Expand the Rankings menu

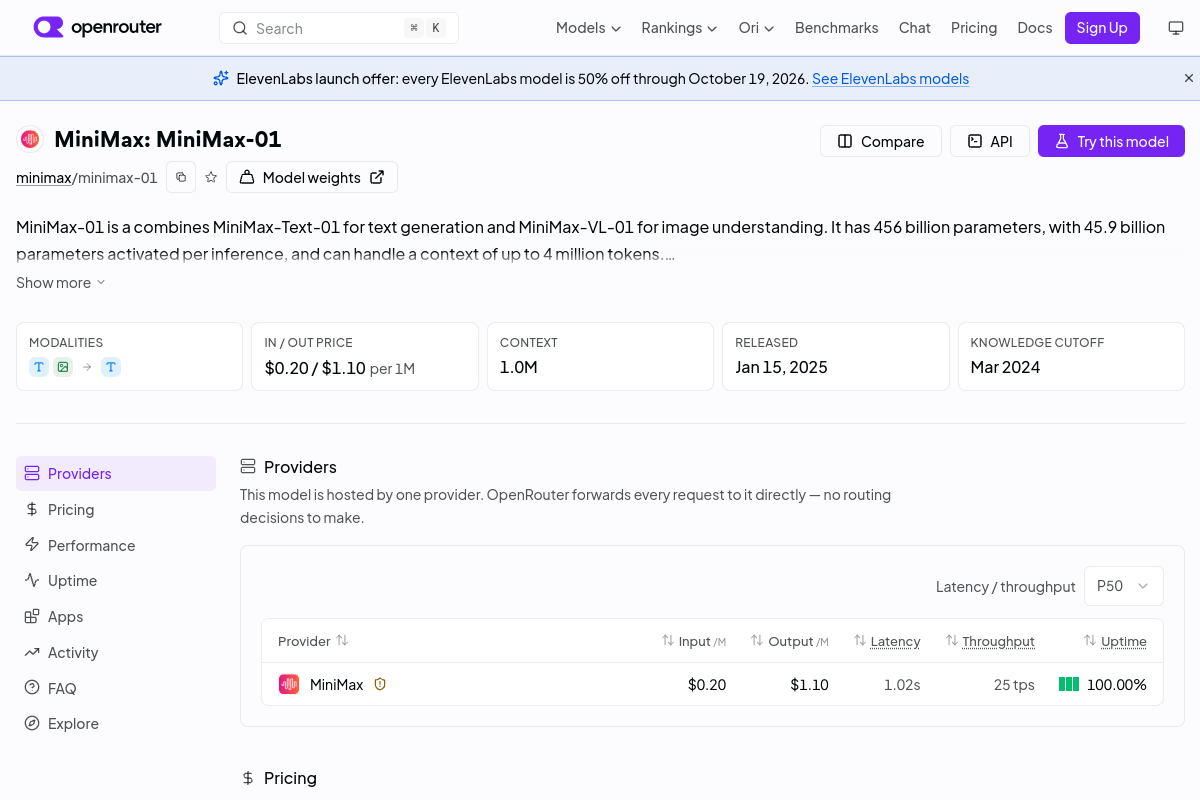point(679,28)
